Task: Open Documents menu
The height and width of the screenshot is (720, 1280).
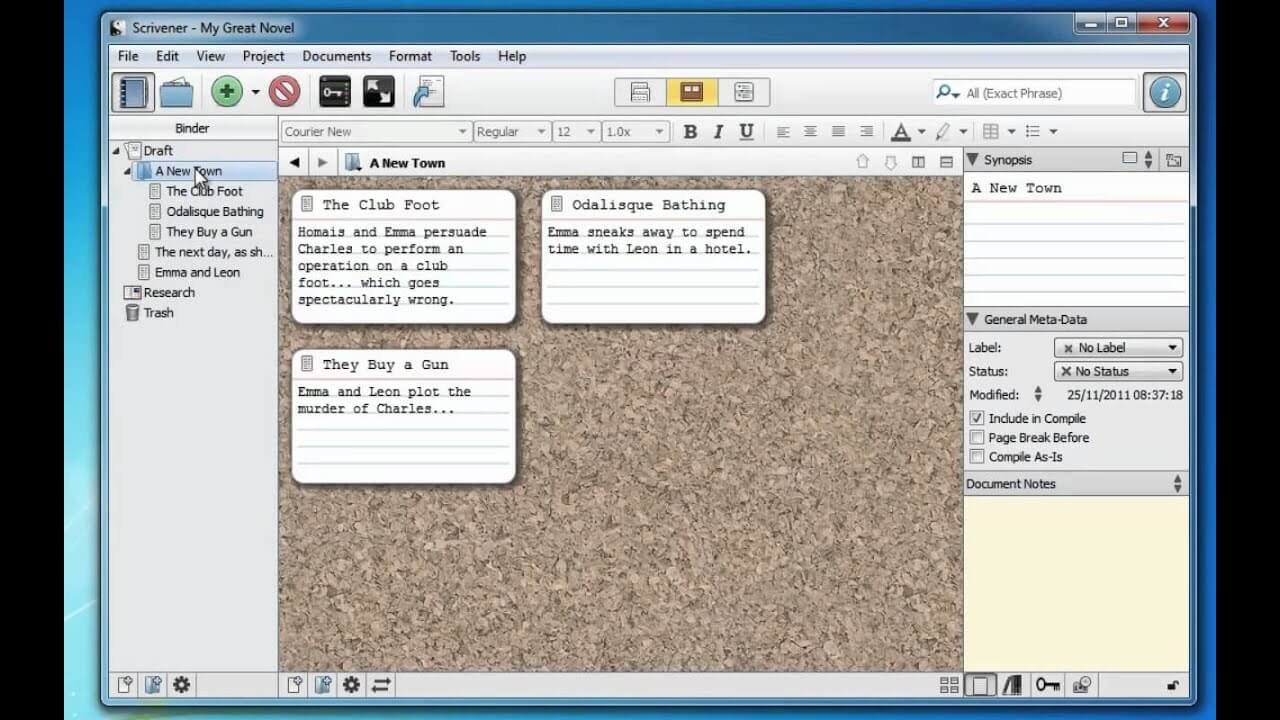Action: (336, 56)
